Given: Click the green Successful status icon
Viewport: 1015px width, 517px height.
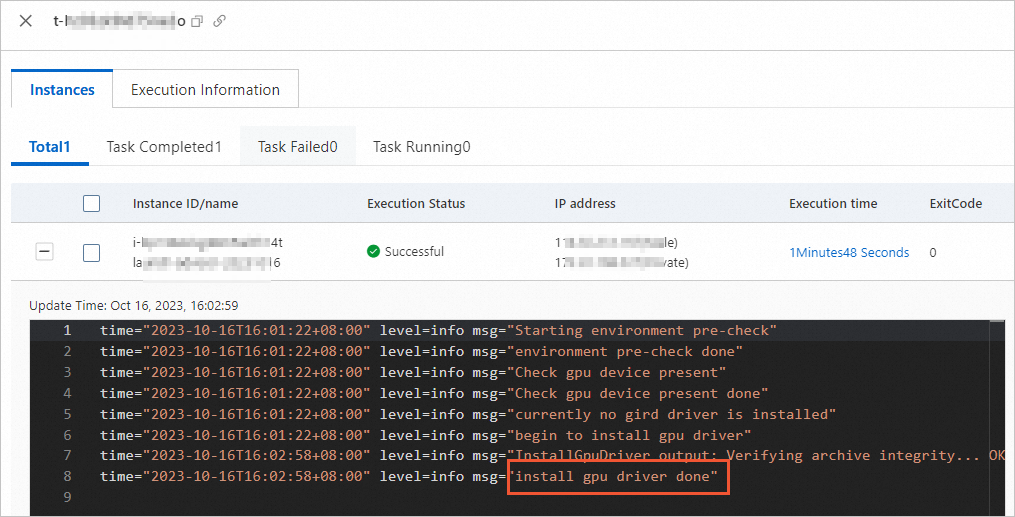Looking at the screenshot, I should click(373, 251).
